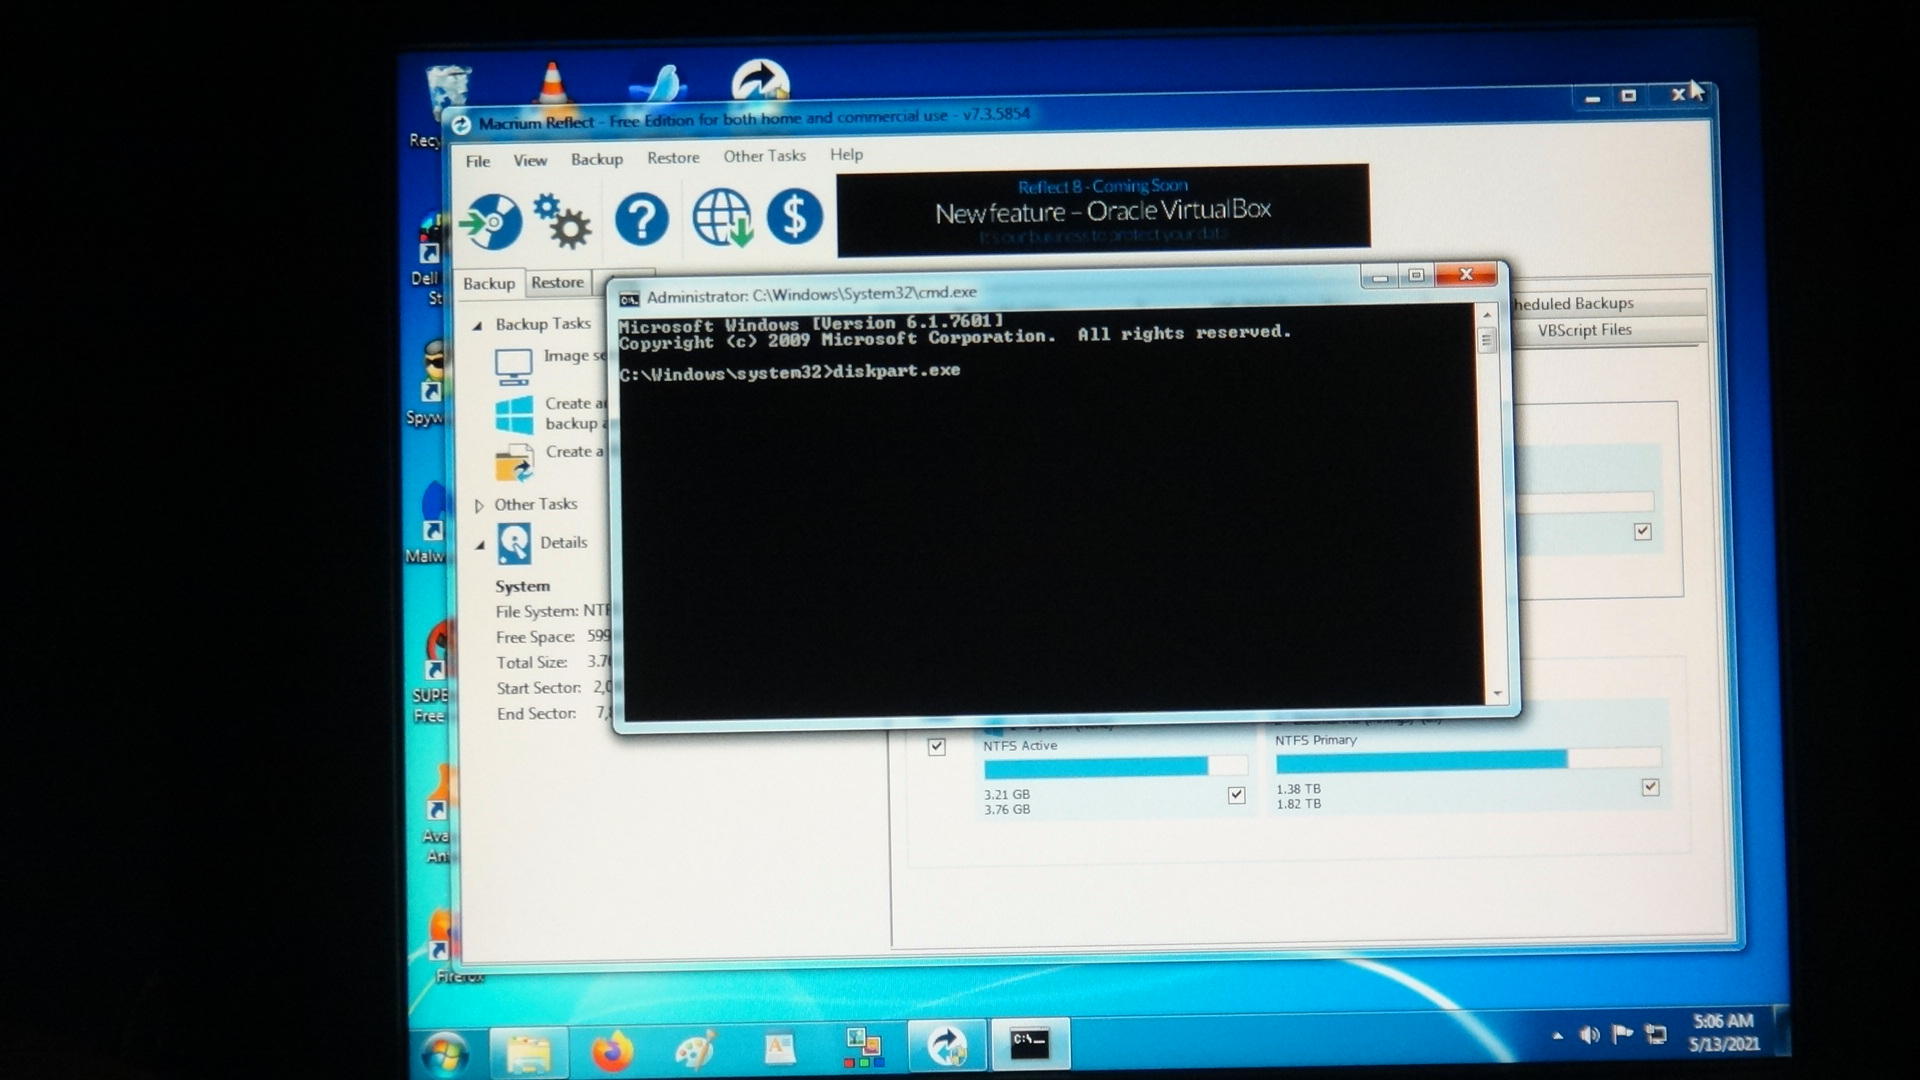Click the volume speaker tray icon

point(1589,1035)
